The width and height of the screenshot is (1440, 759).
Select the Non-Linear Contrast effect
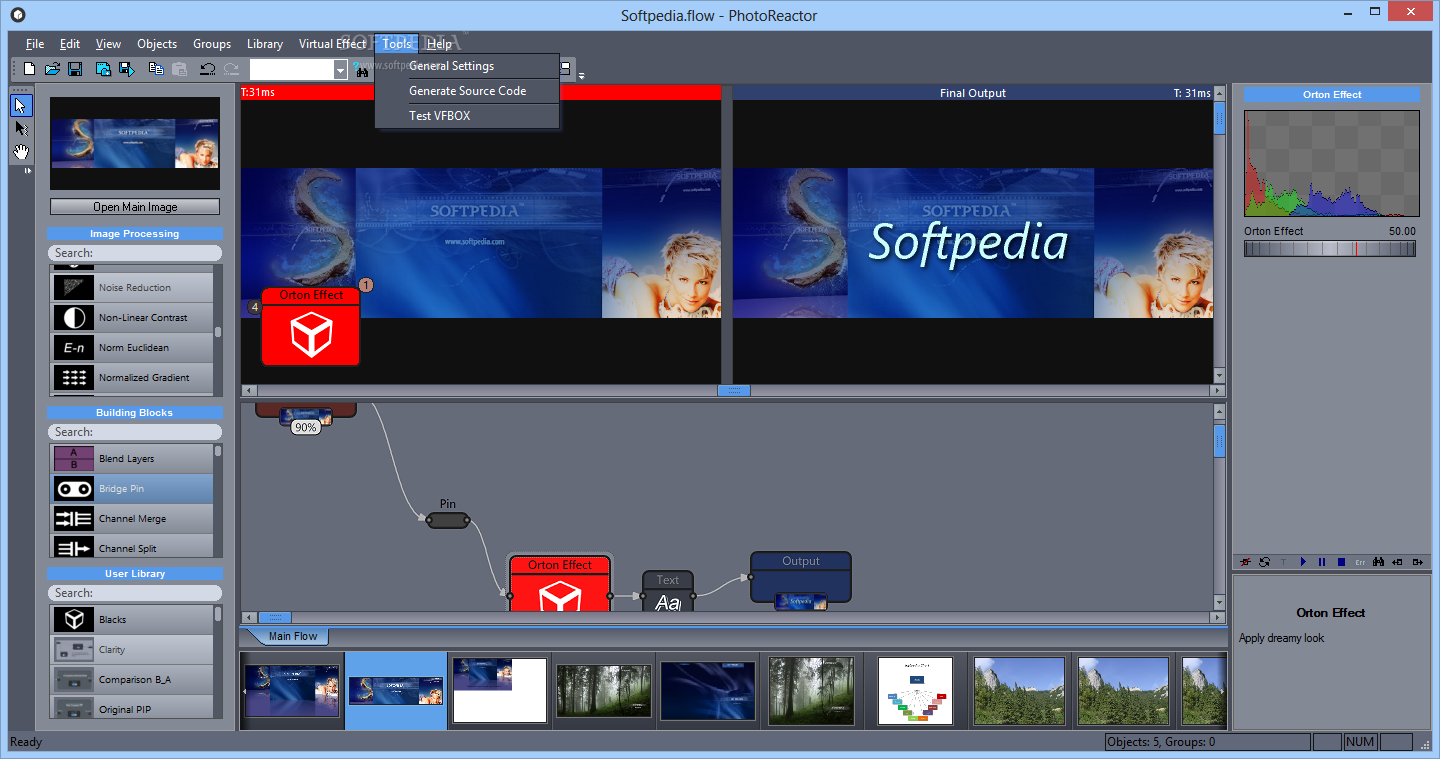click(x=132, y=318)
